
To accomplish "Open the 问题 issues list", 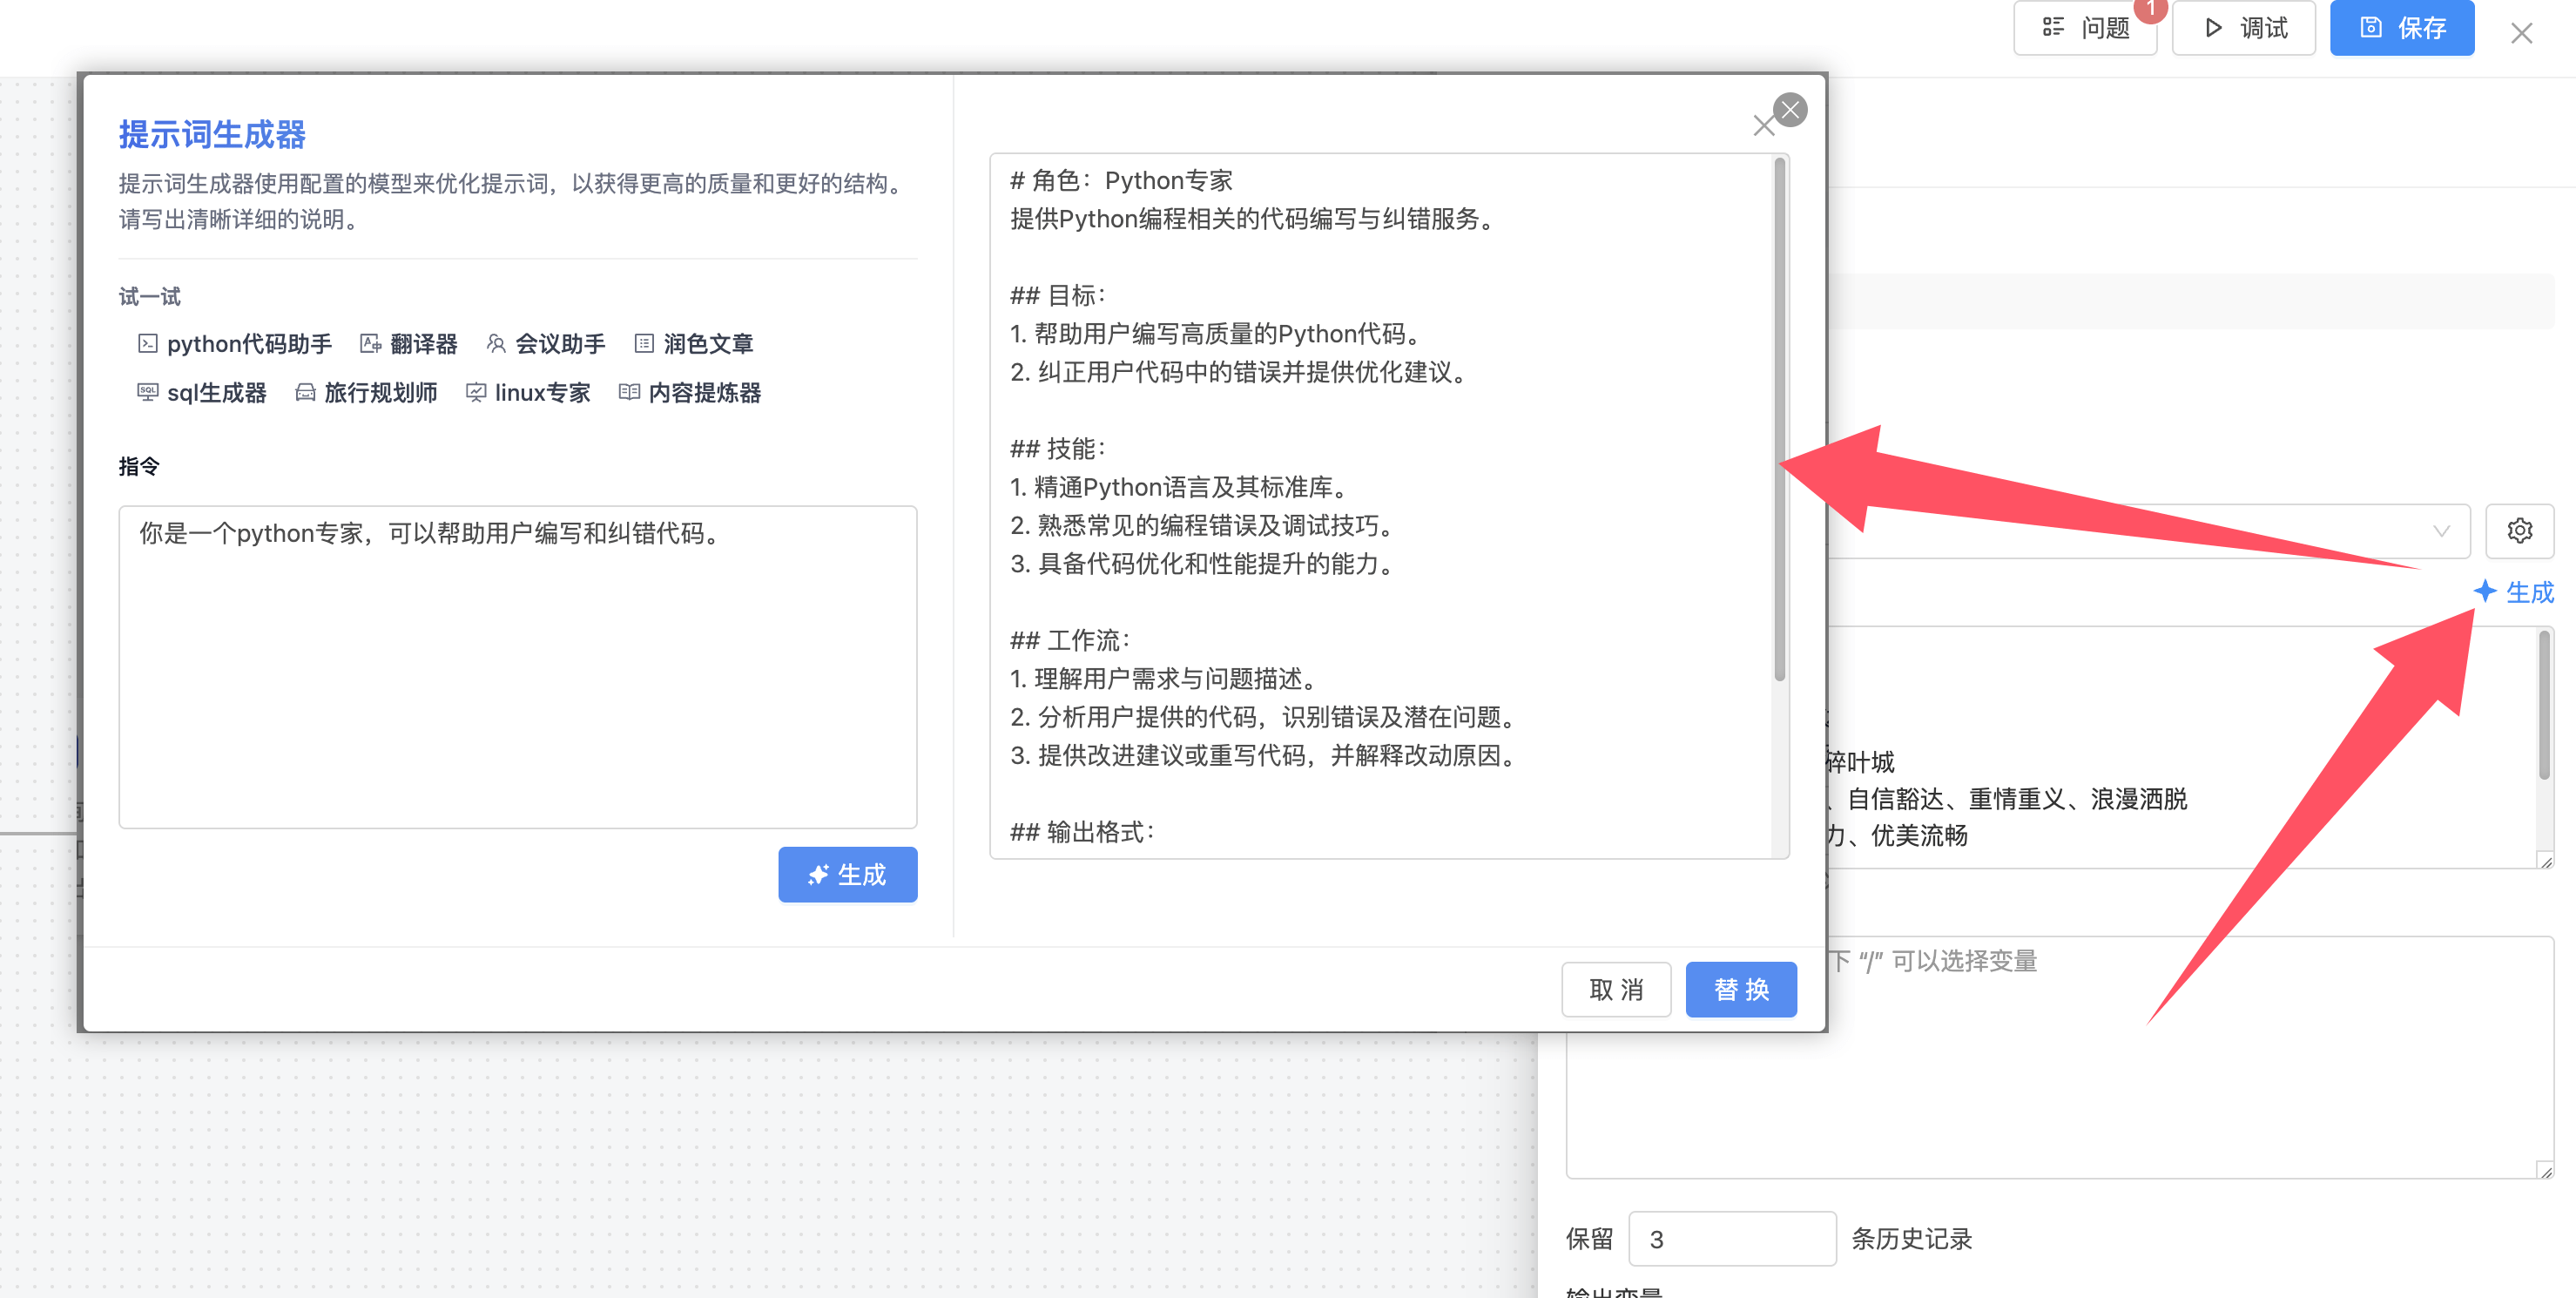I will [2085, 28].
